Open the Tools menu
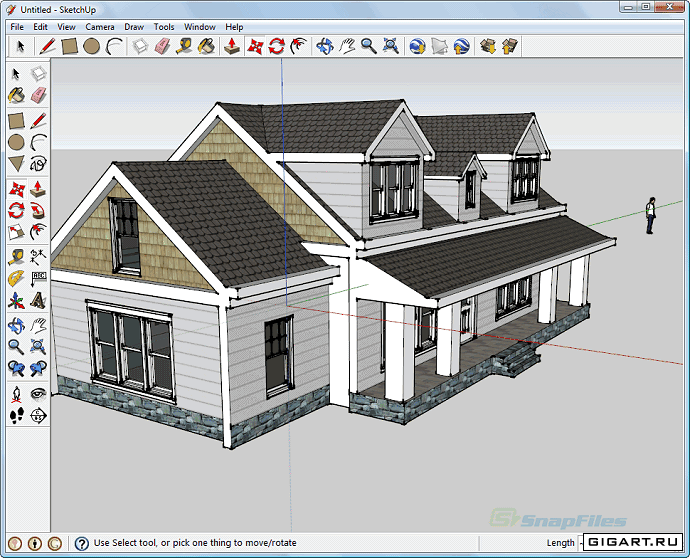This screenshot has width=690, height=558. click(x=164, y=27)
